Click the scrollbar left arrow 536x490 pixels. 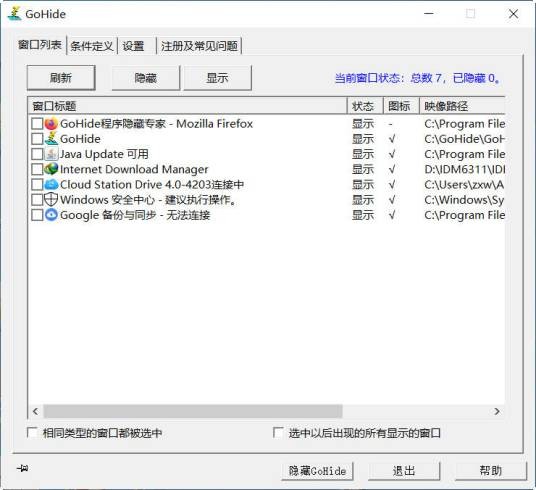(36, 411)
